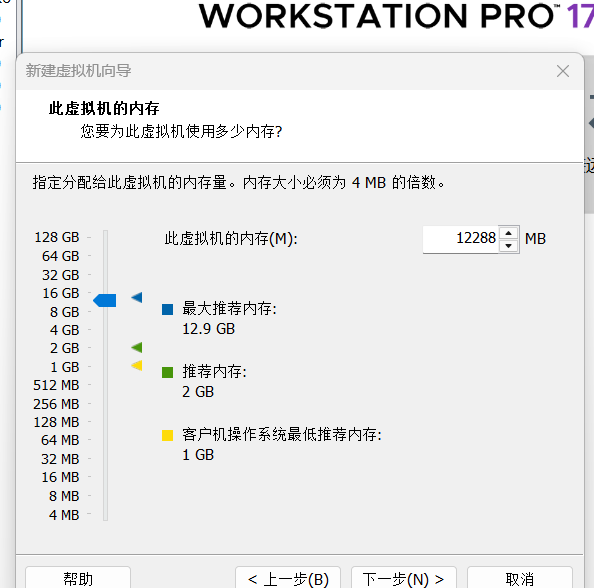Click the 256 MB scale label
Image resolution: width=594 pixels, height=588 pixels.
pos(56,404)
